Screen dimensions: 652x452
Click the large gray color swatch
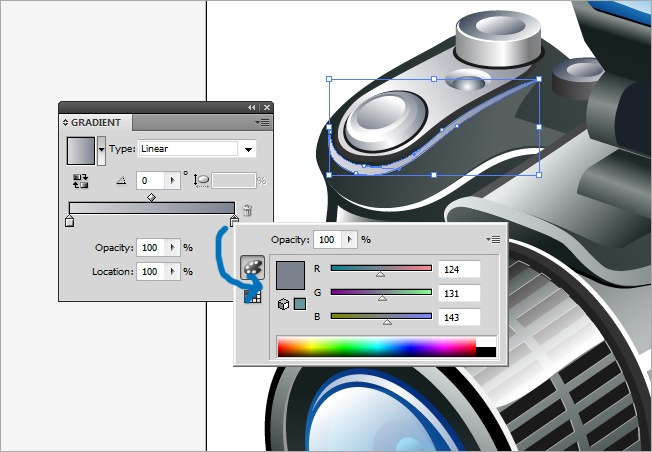tap(290, 275)
